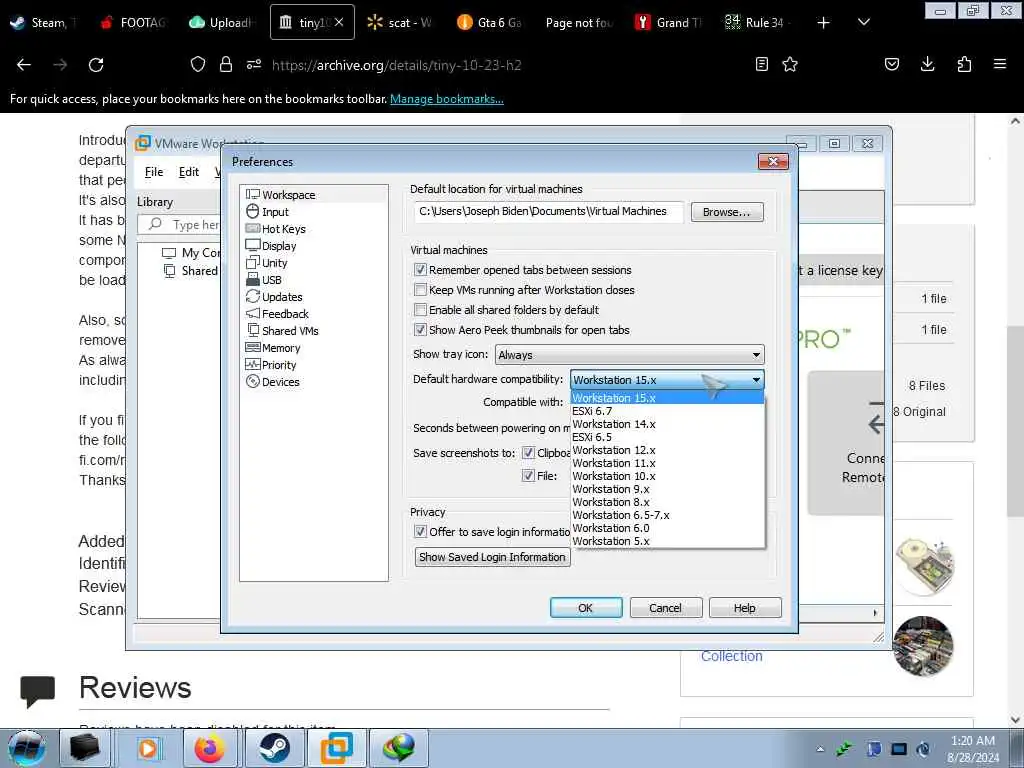This screenshot has width=1024, height=768.
Task: Enable all shared folders by default checkbox
Action: pyautogui.click(x=421, y=310)
